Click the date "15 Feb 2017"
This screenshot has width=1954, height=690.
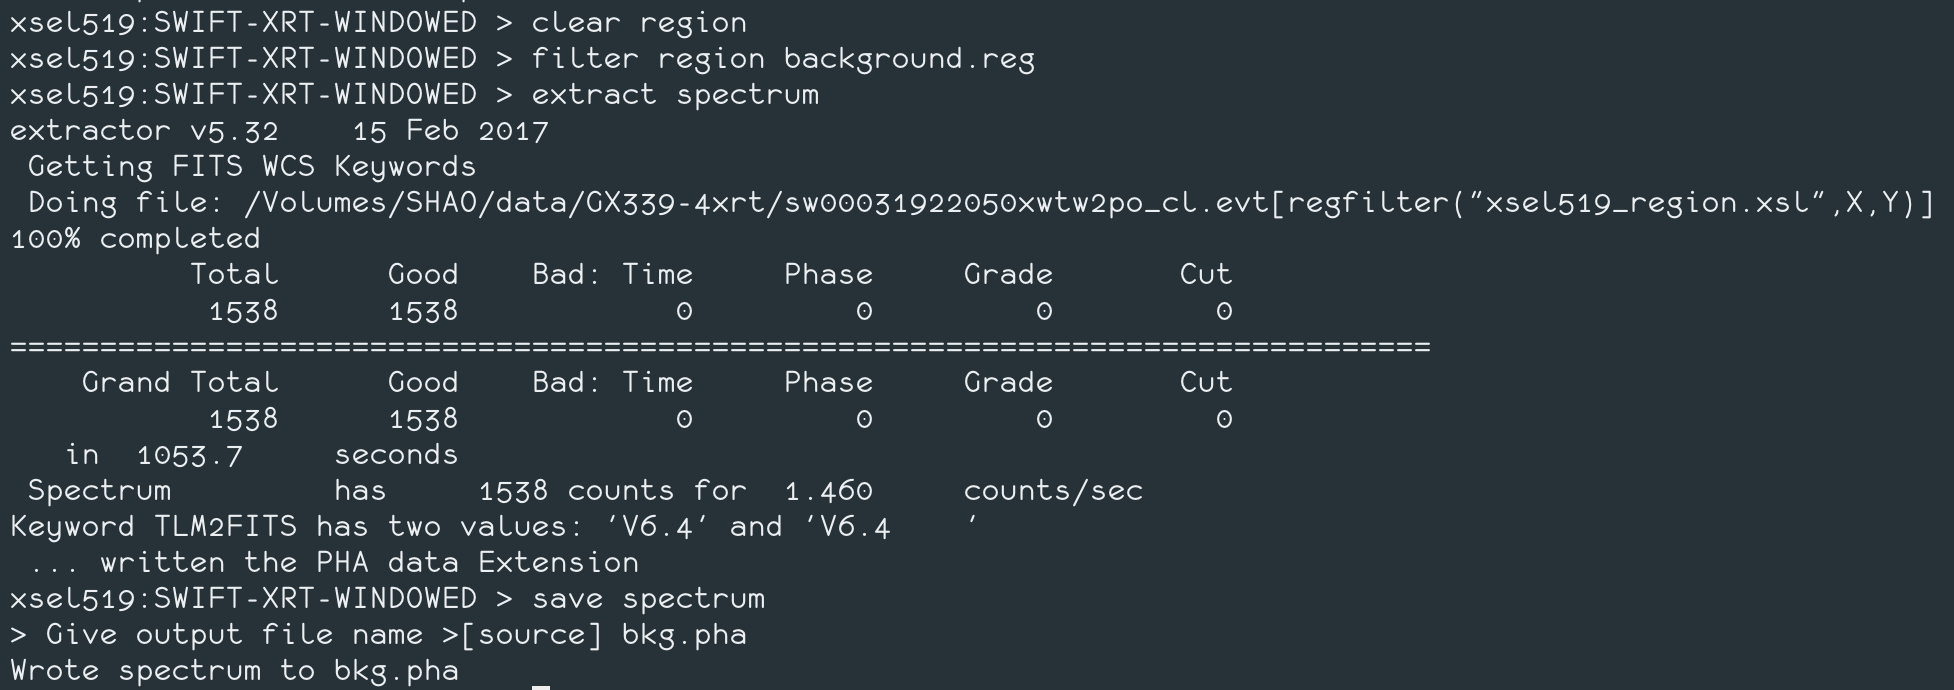pos(450,131)
